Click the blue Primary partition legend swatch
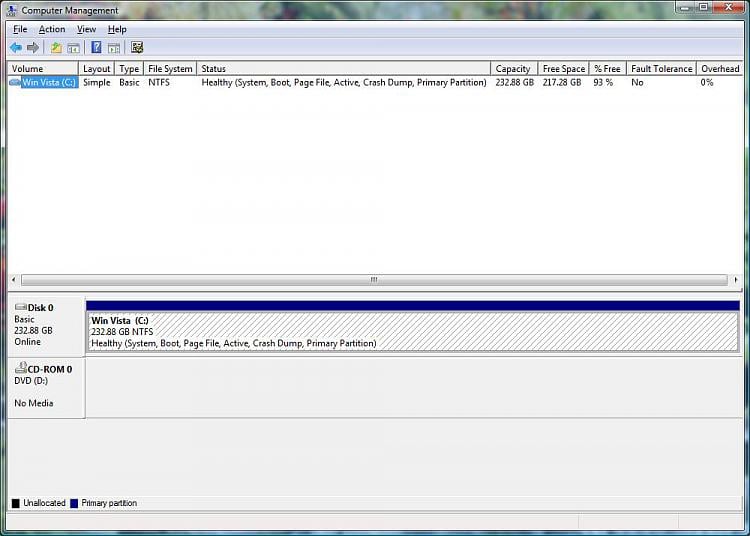The height and width of the screenshot is (536, 750). coord(74,503)
